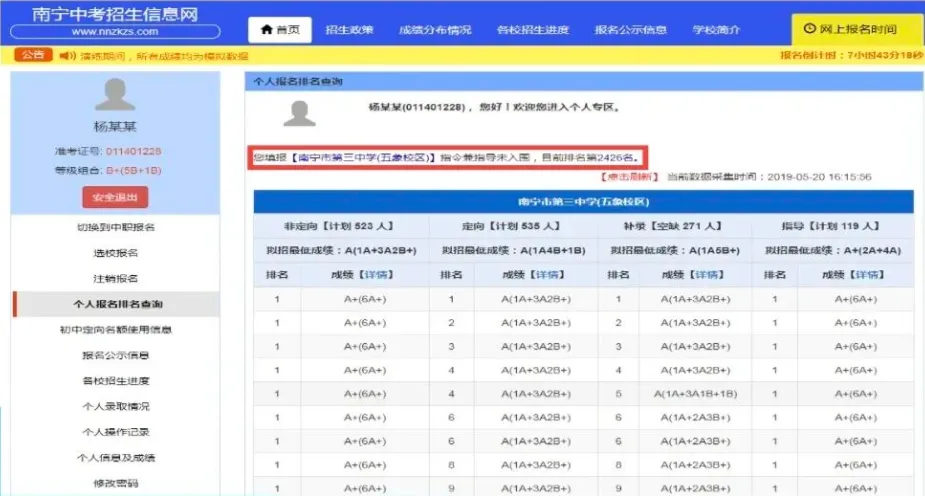Select 个人信息及成绩 in the sidebar
925x496 pixels.
(116, 458)
